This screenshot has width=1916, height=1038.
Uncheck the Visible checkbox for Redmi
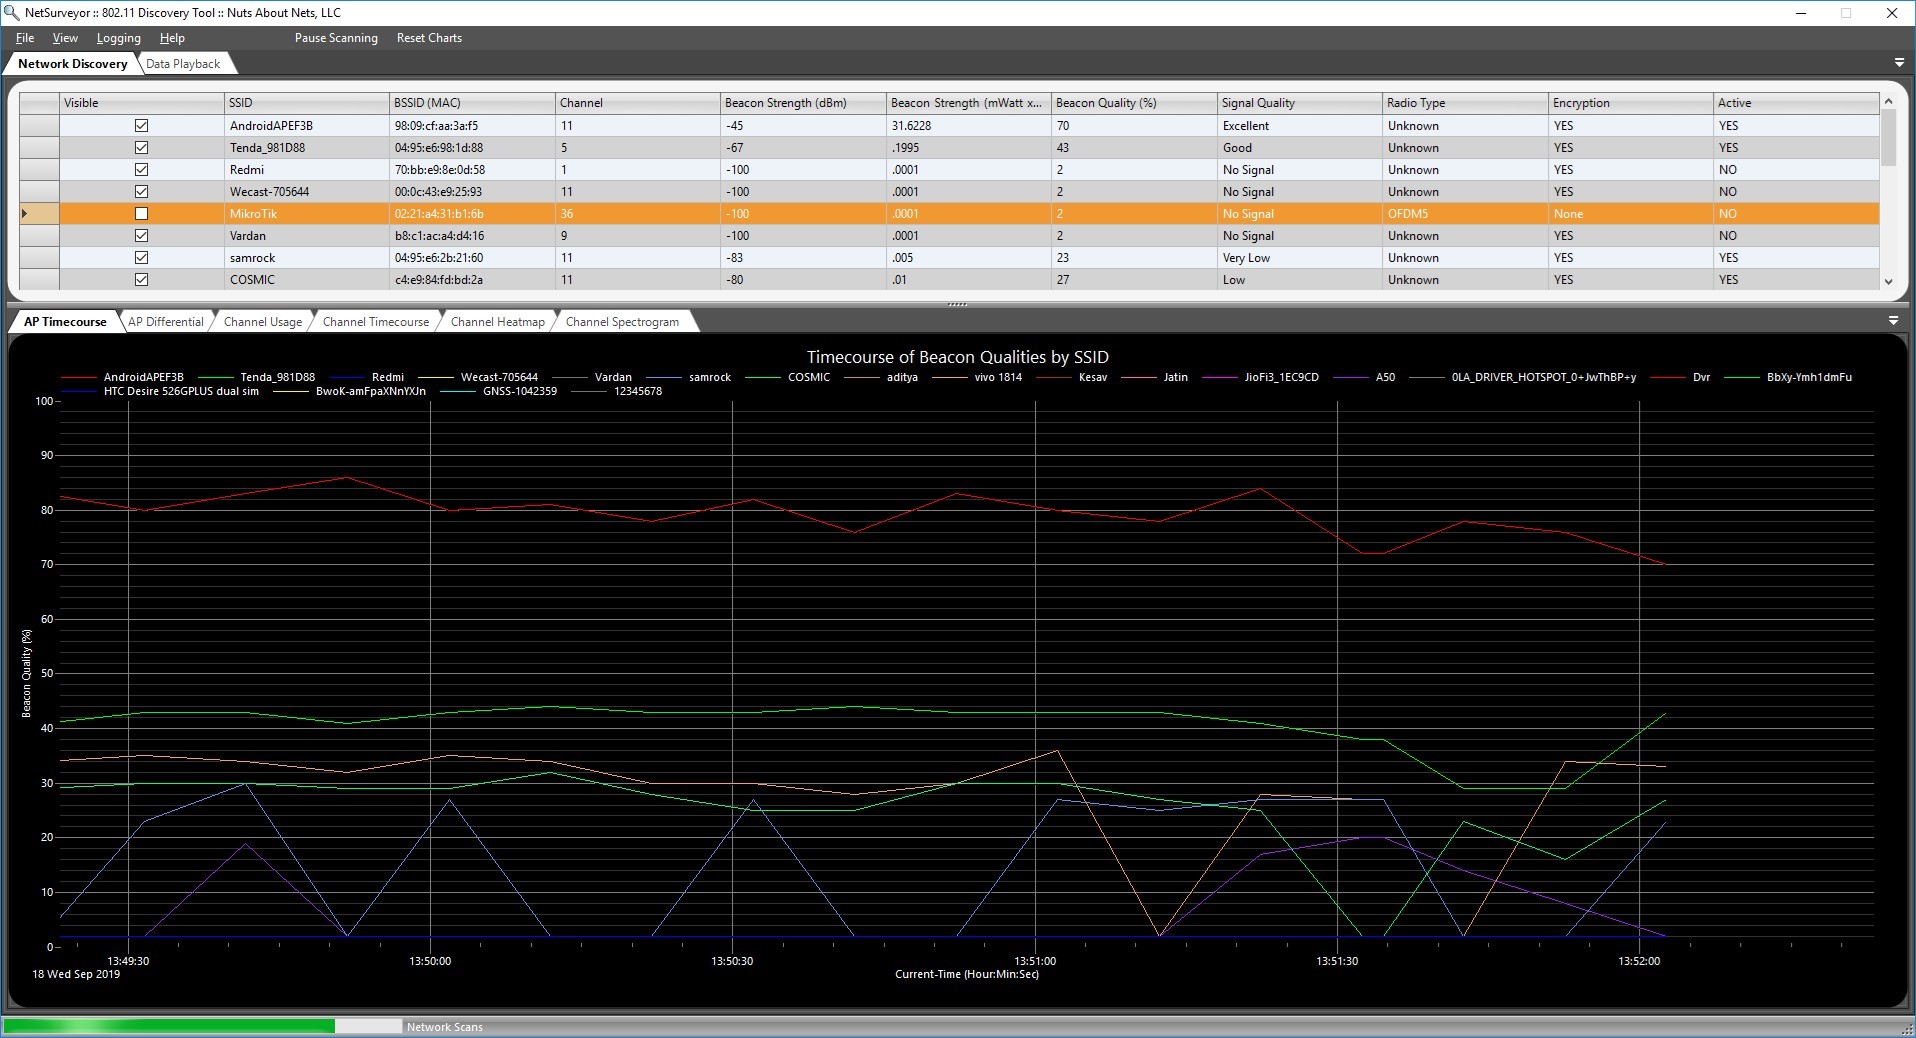coord(141,169)
